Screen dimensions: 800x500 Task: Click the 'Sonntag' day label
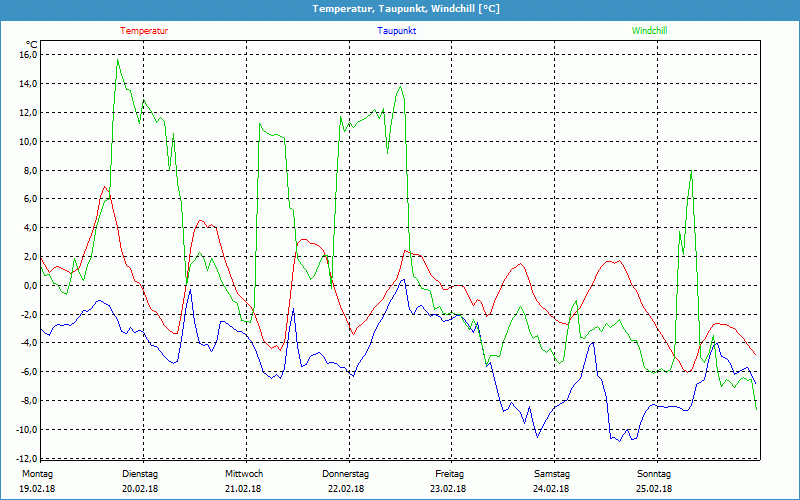(654, 474)
